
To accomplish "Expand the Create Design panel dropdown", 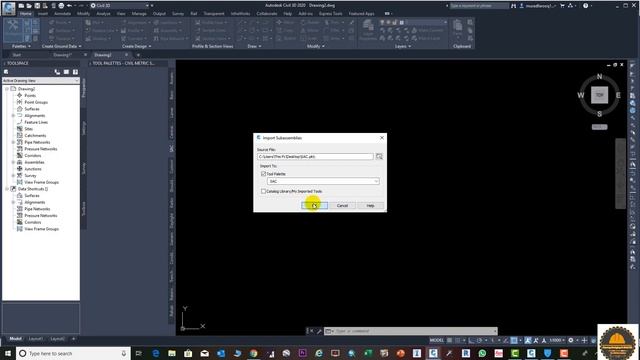I will 137,46.
